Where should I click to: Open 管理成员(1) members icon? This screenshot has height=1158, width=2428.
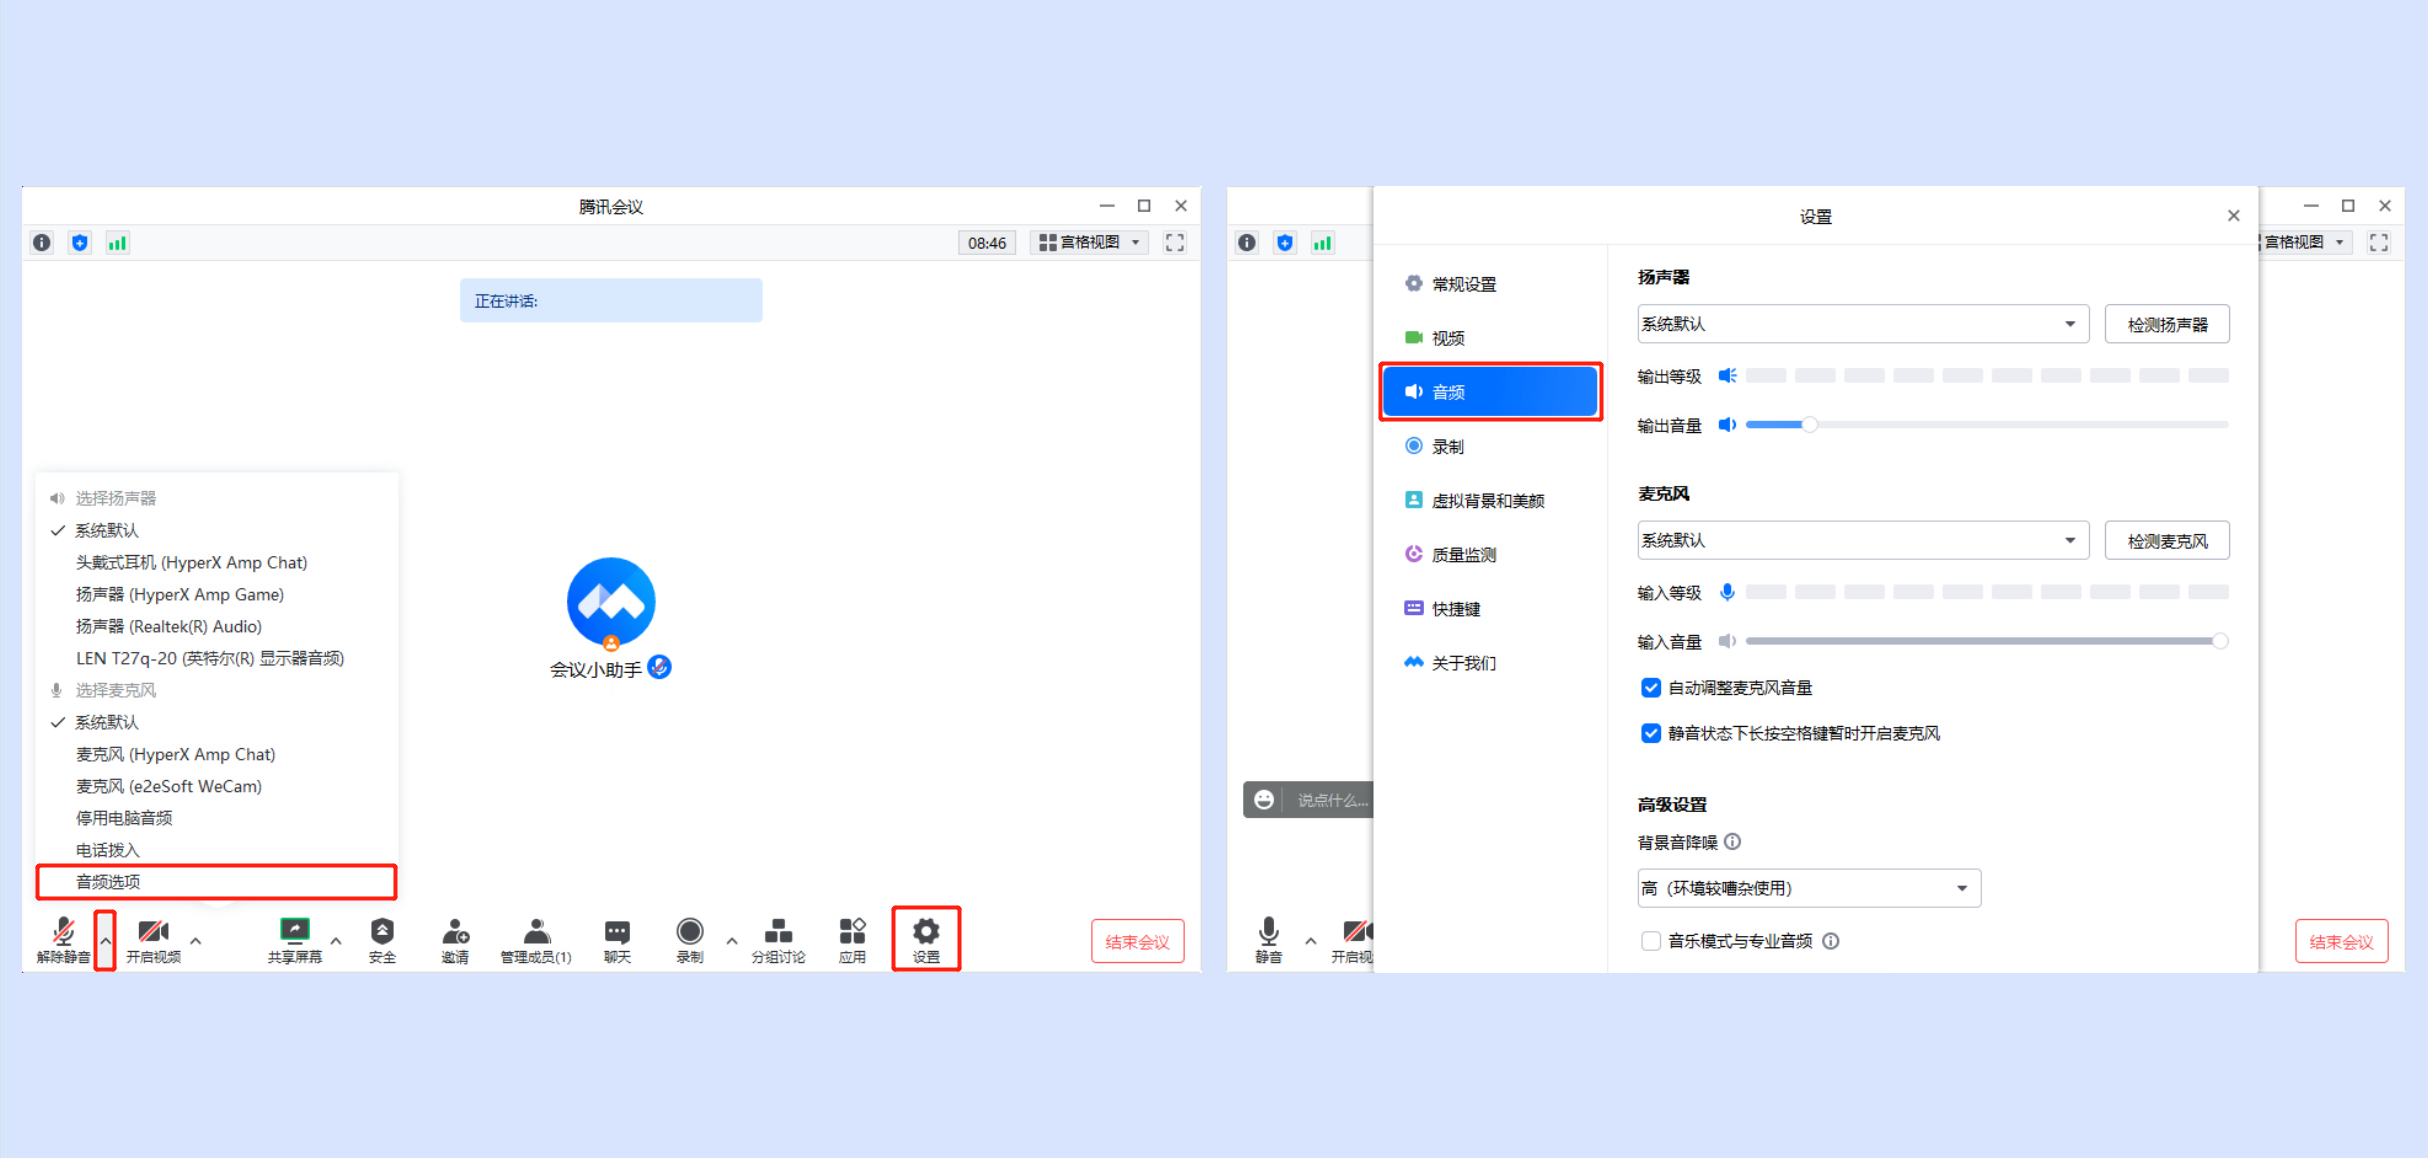coord(536,932)
